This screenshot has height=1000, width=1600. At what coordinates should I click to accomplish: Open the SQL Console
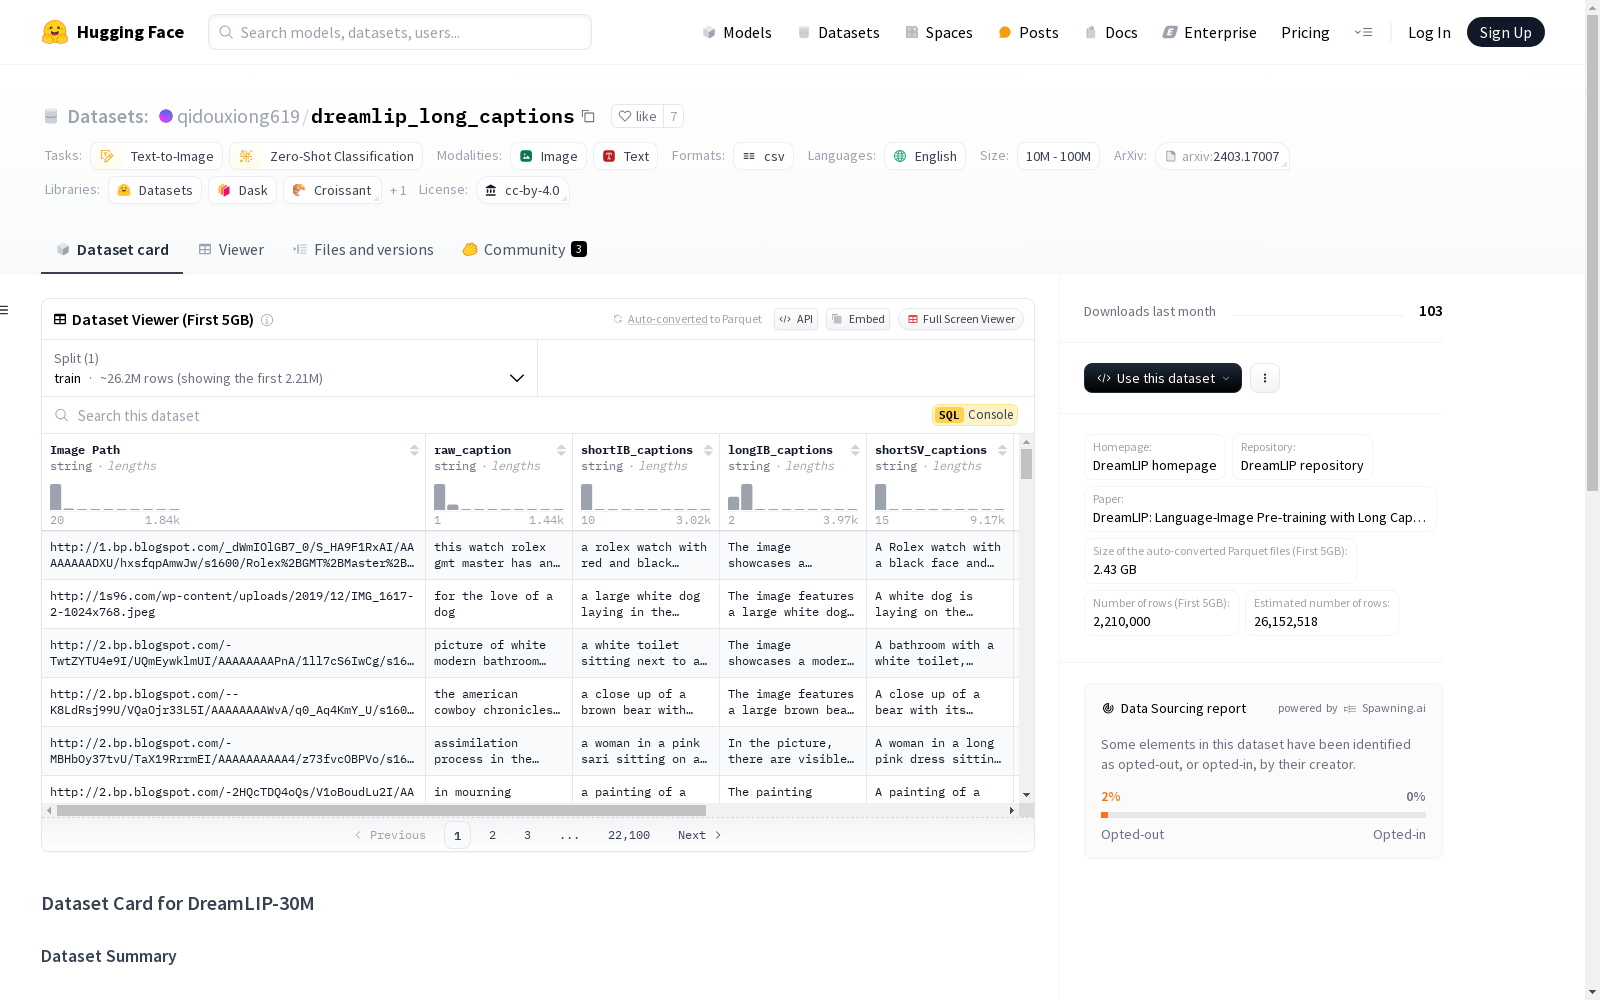pos(975,415)
